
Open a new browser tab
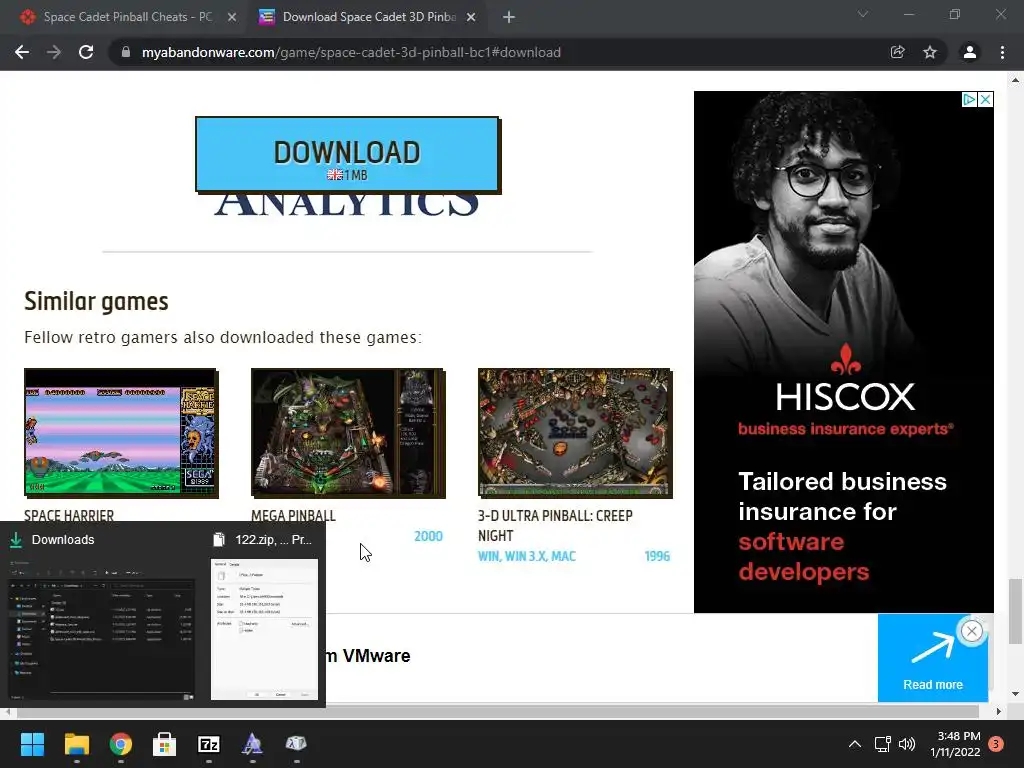pos(509,18)
